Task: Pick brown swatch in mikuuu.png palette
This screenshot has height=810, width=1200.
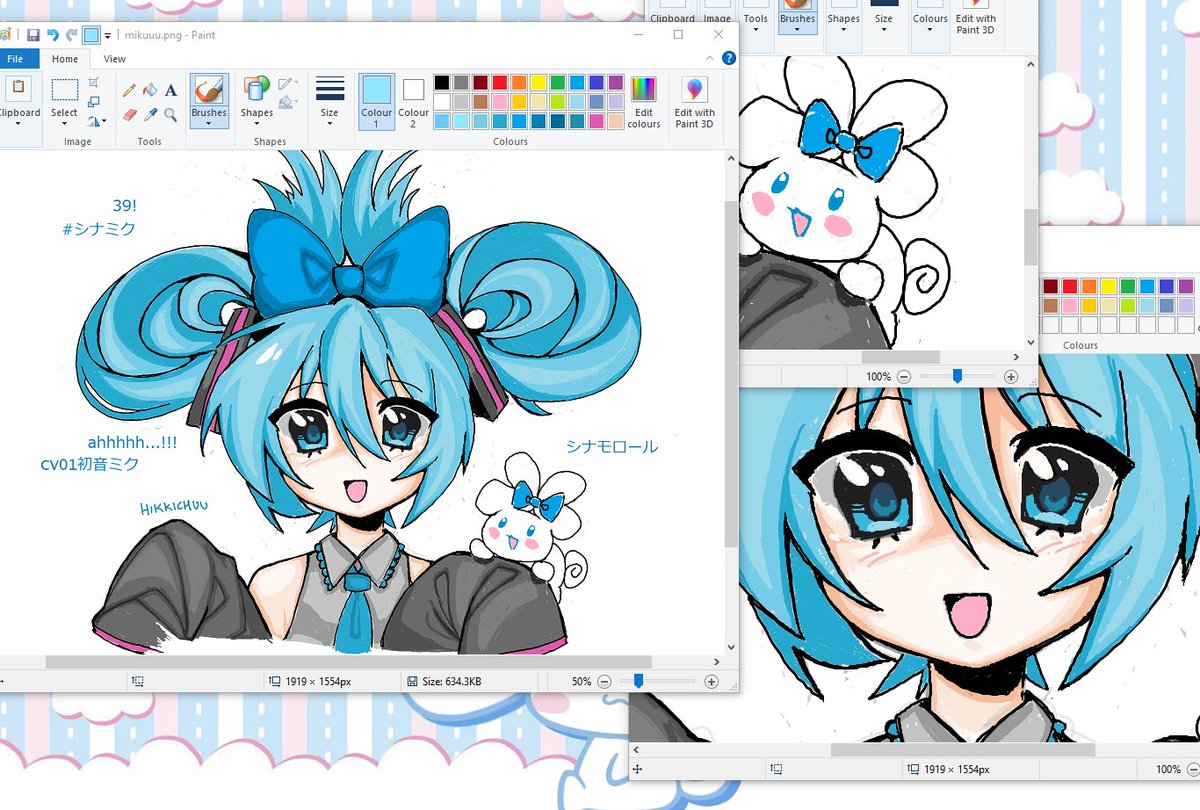Action: pos(480,102)
